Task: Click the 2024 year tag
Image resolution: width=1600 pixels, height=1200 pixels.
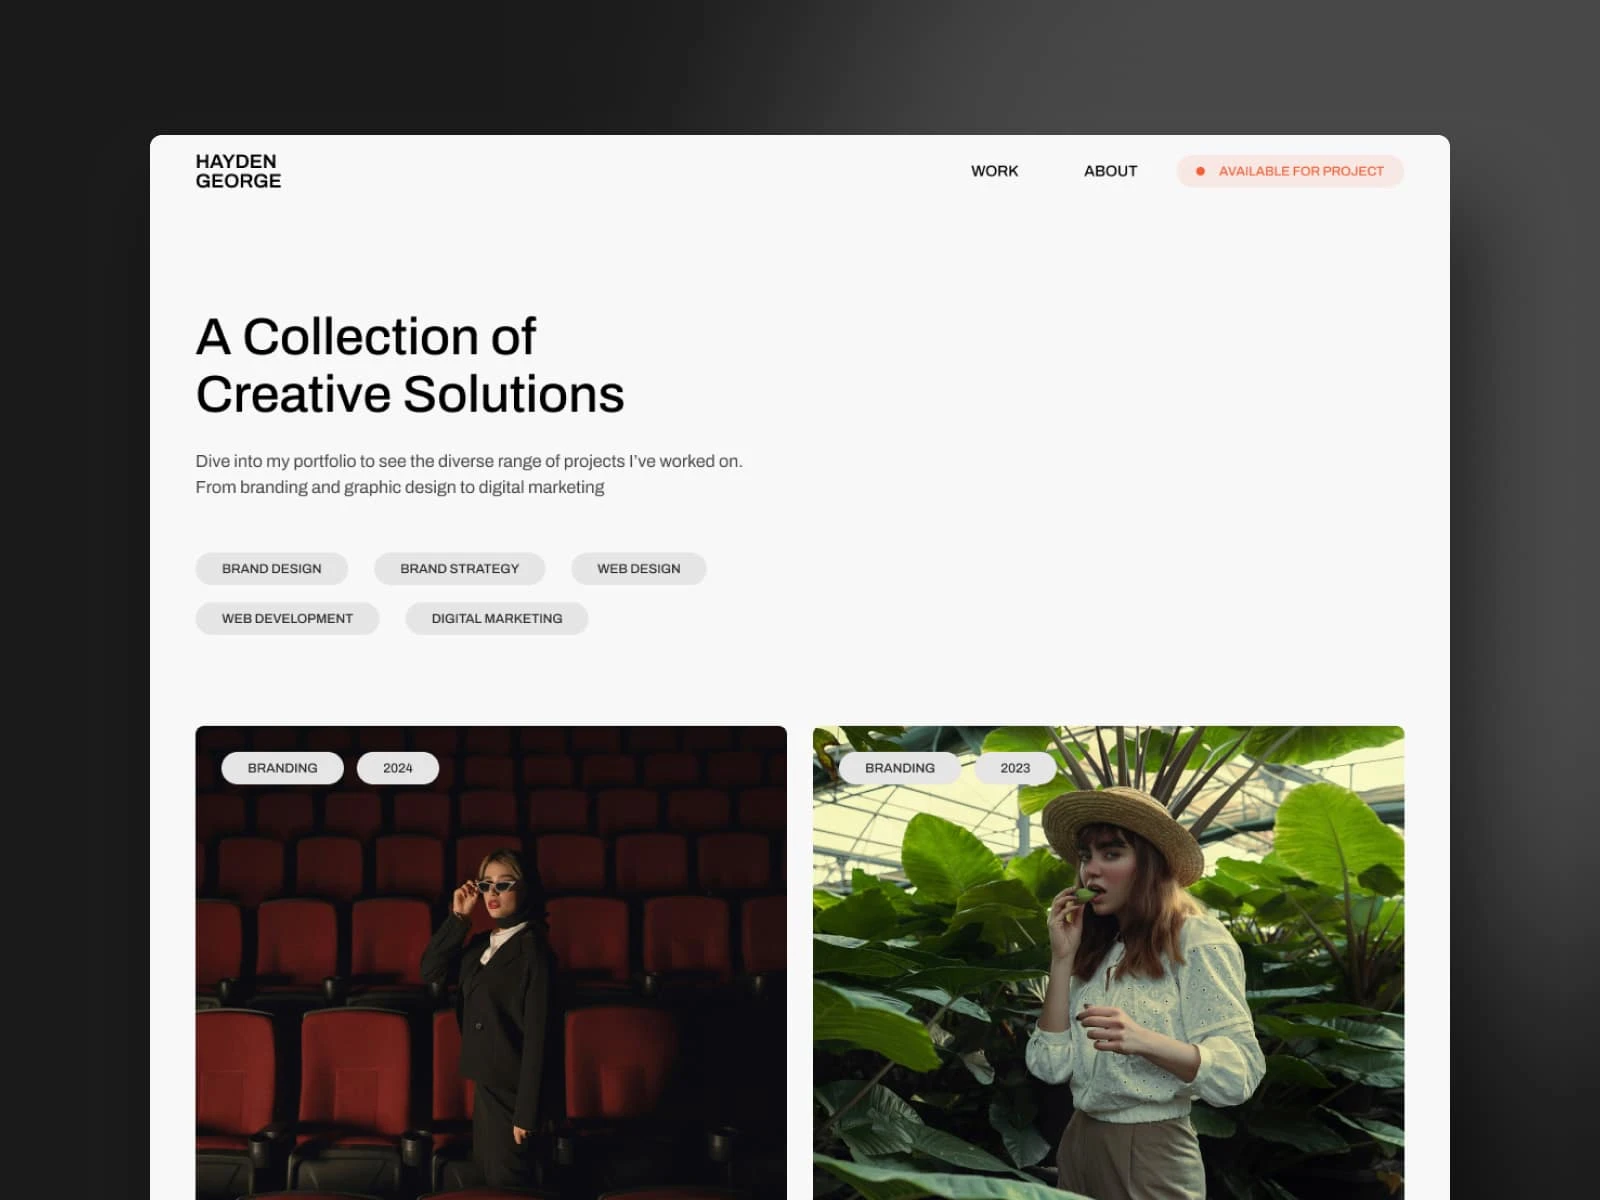Action: click(x=397, y=768)
